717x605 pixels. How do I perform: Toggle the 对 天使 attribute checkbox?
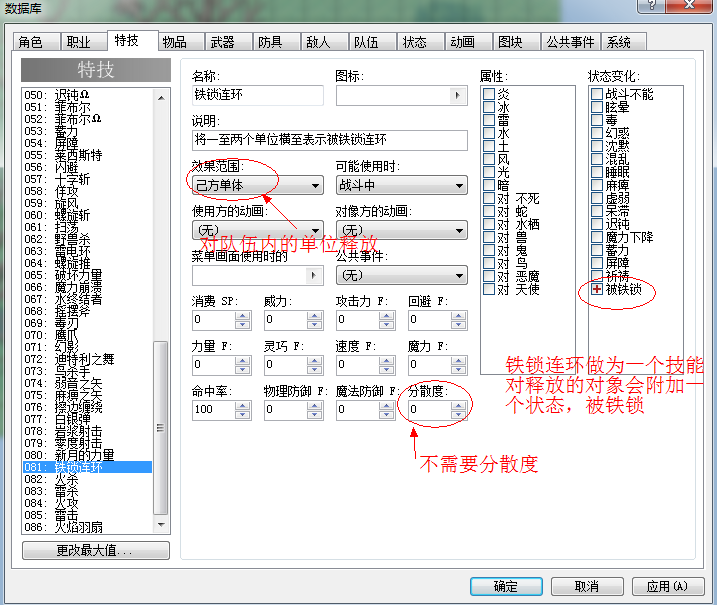coord(489,289)
